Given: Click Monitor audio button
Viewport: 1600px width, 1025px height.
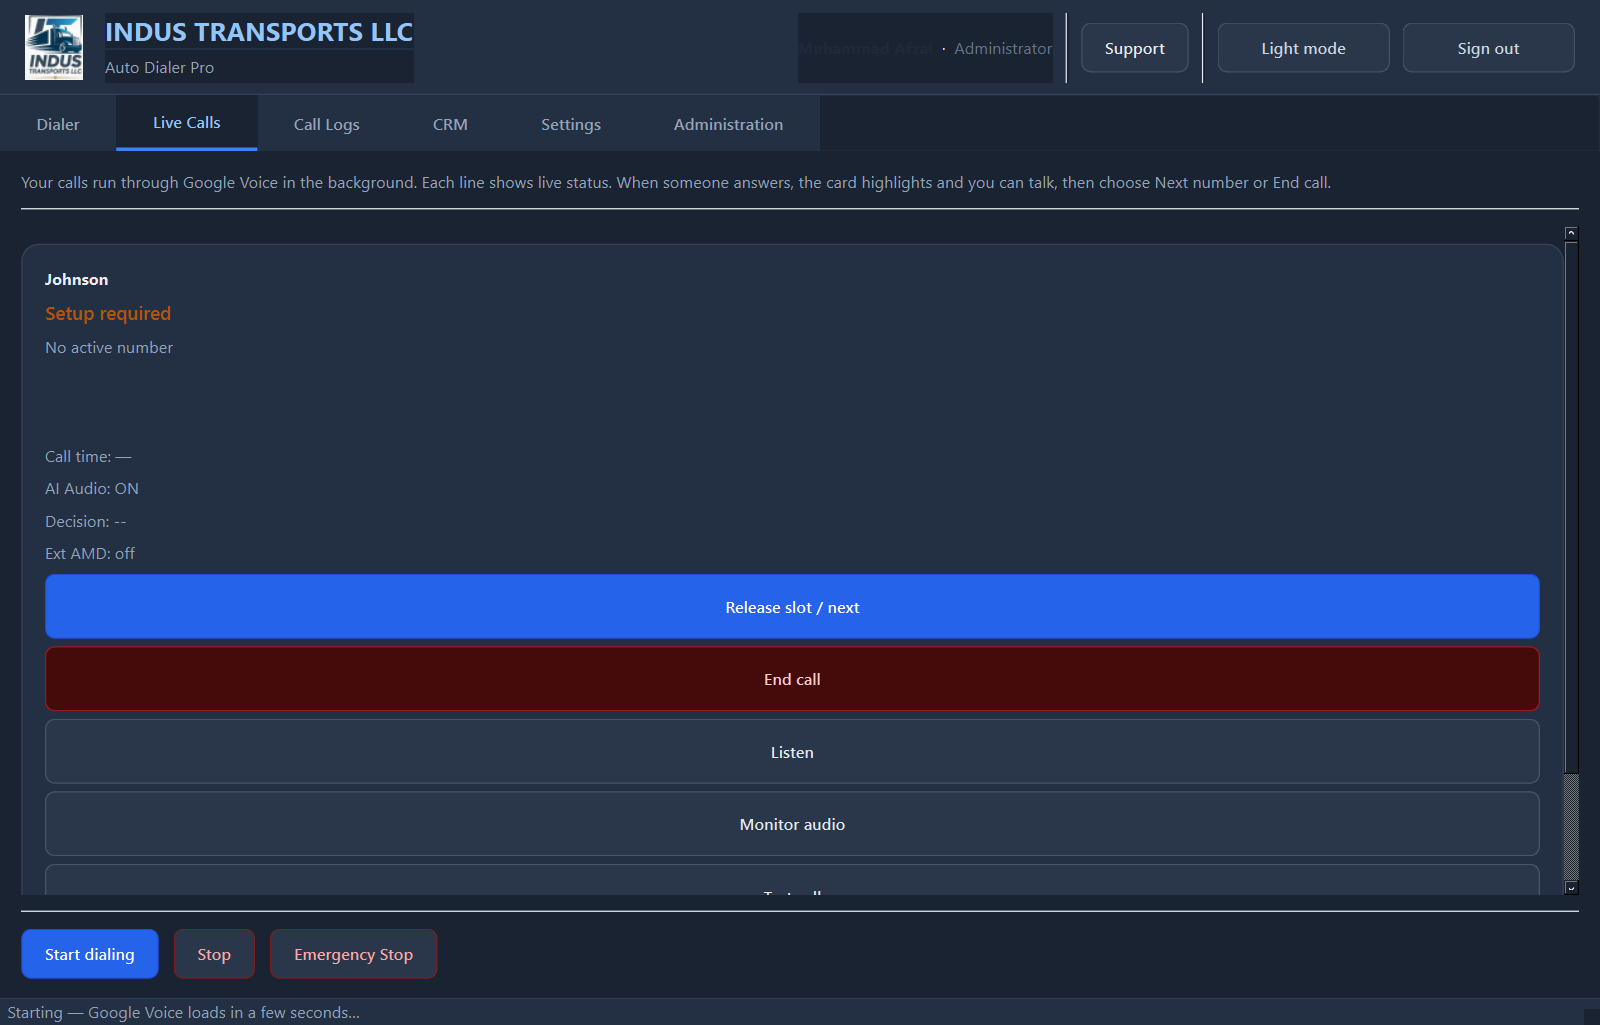Looking at the screenshot, I should point(792,824).
